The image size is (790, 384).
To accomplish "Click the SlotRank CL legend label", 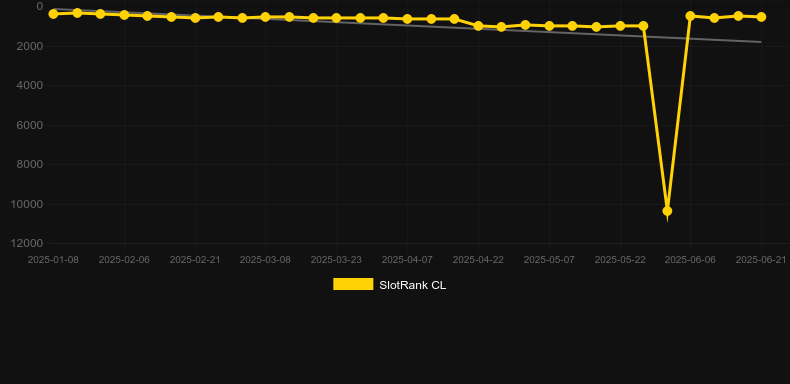I will tap(413, 285).
